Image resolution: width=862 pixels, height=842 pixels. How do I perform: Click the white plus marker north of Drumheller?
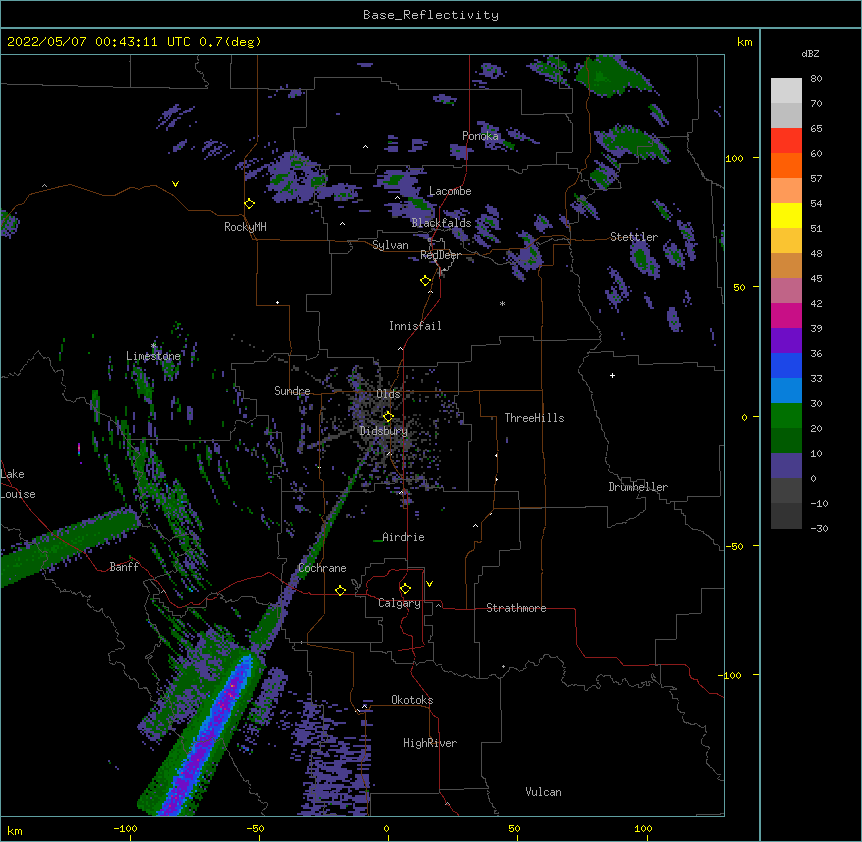612,375
